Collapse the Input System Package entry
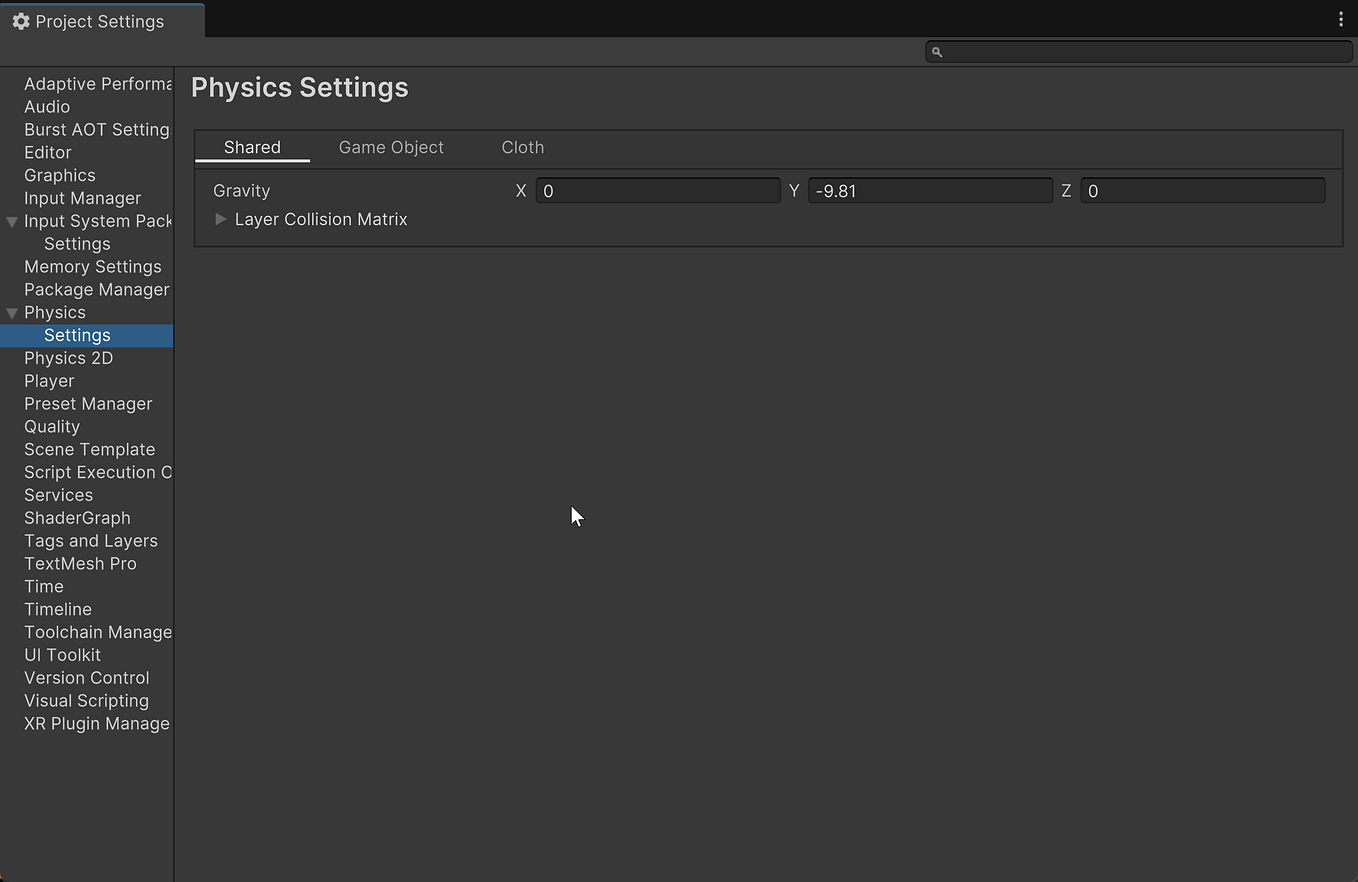This screenshot has width=1358, height=882. (x=12, y=221)
